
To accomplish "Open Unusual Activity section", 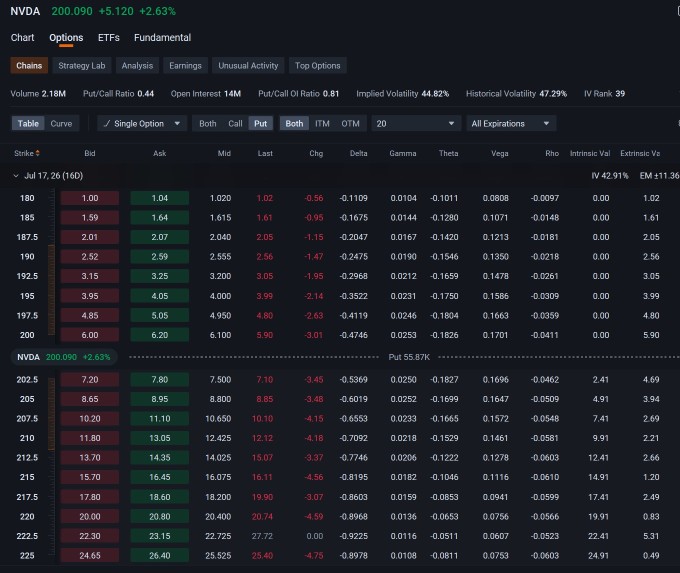I will (248, 65).
